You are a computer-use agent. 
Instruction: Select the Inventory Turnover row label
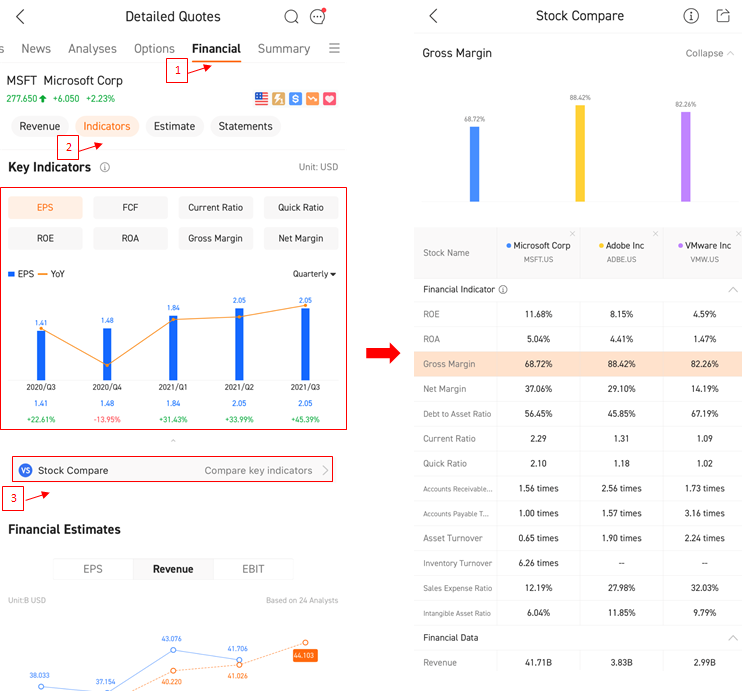tap(457, 563)
